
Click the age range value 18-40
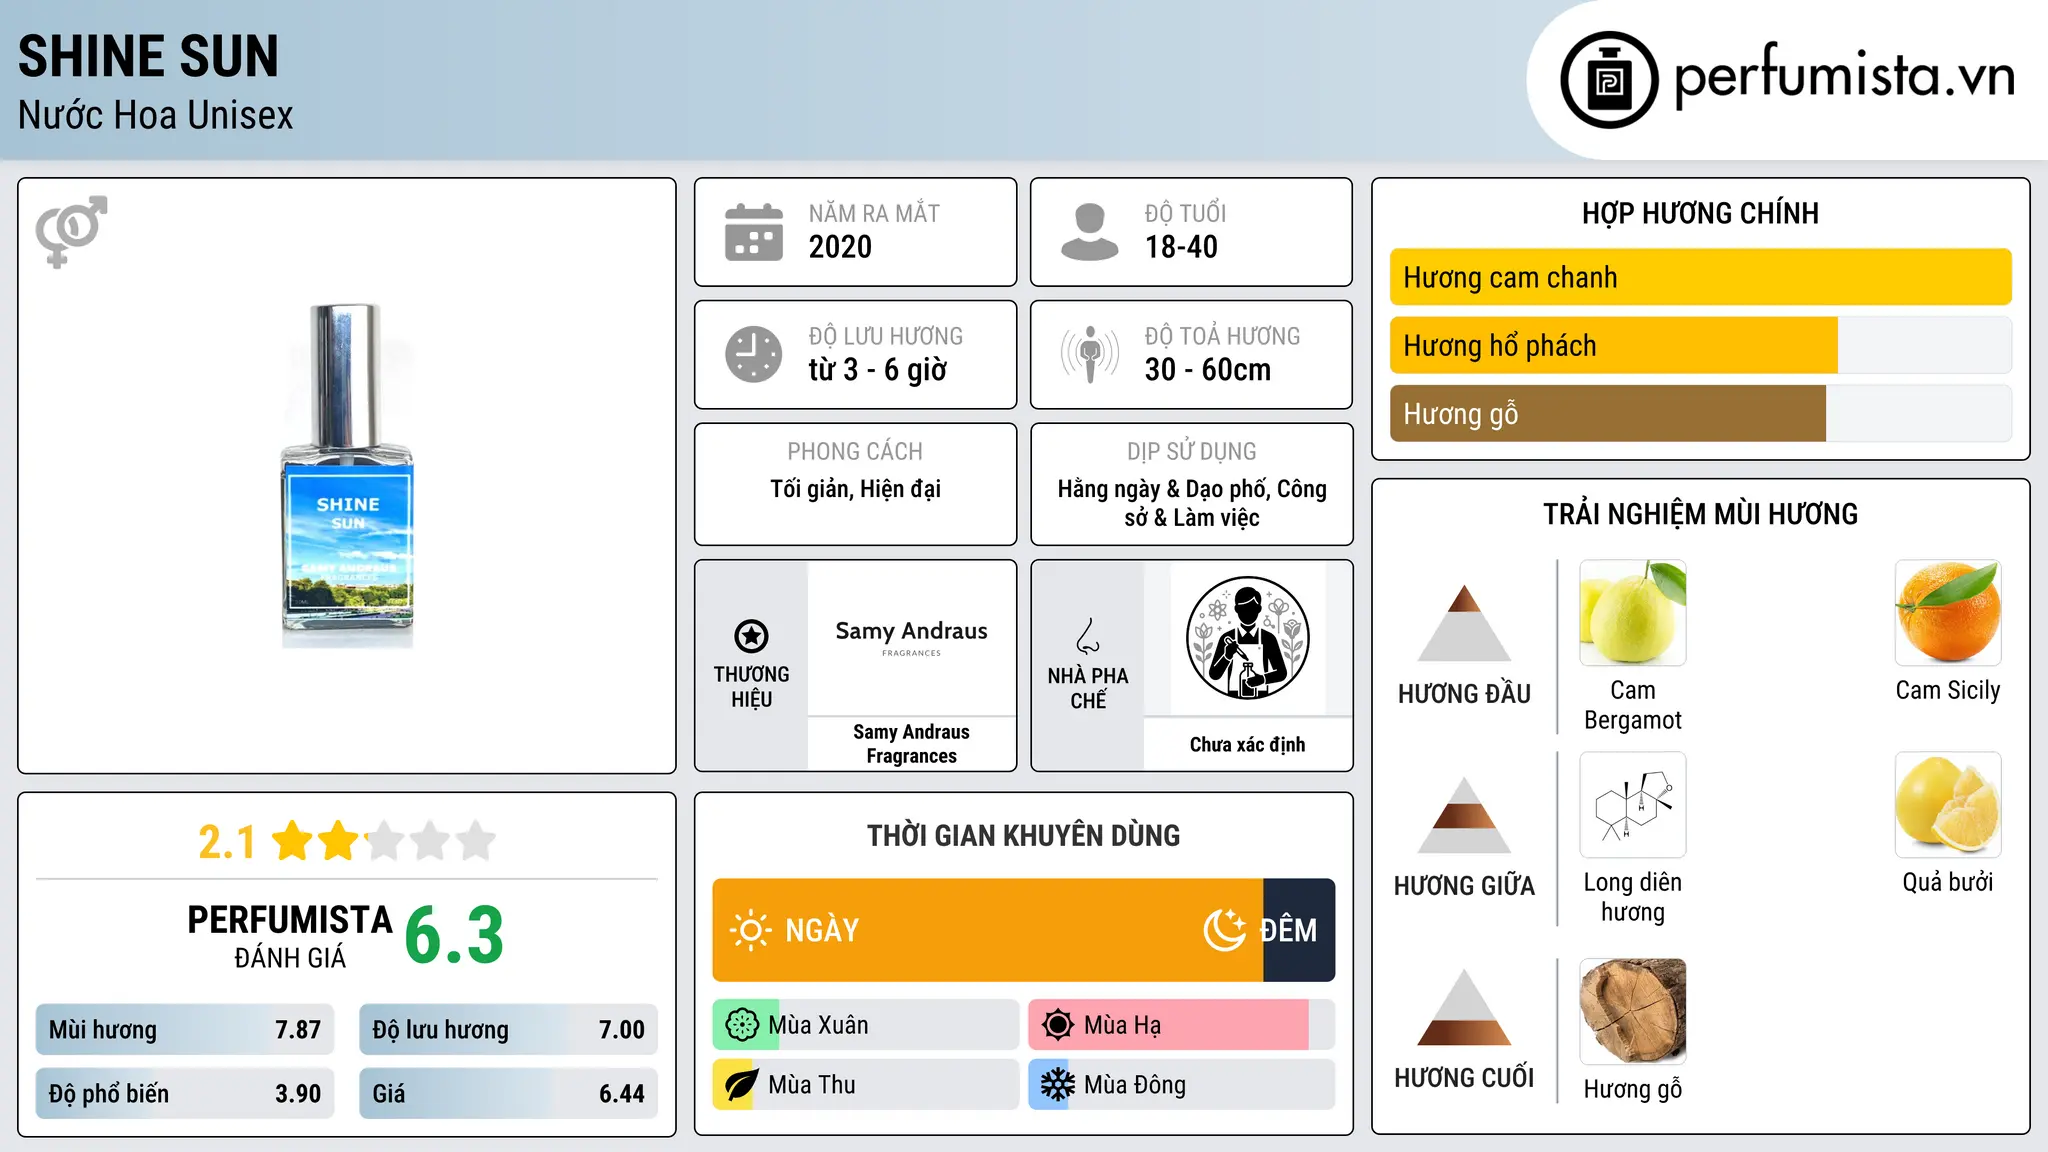pos(1181,247)
